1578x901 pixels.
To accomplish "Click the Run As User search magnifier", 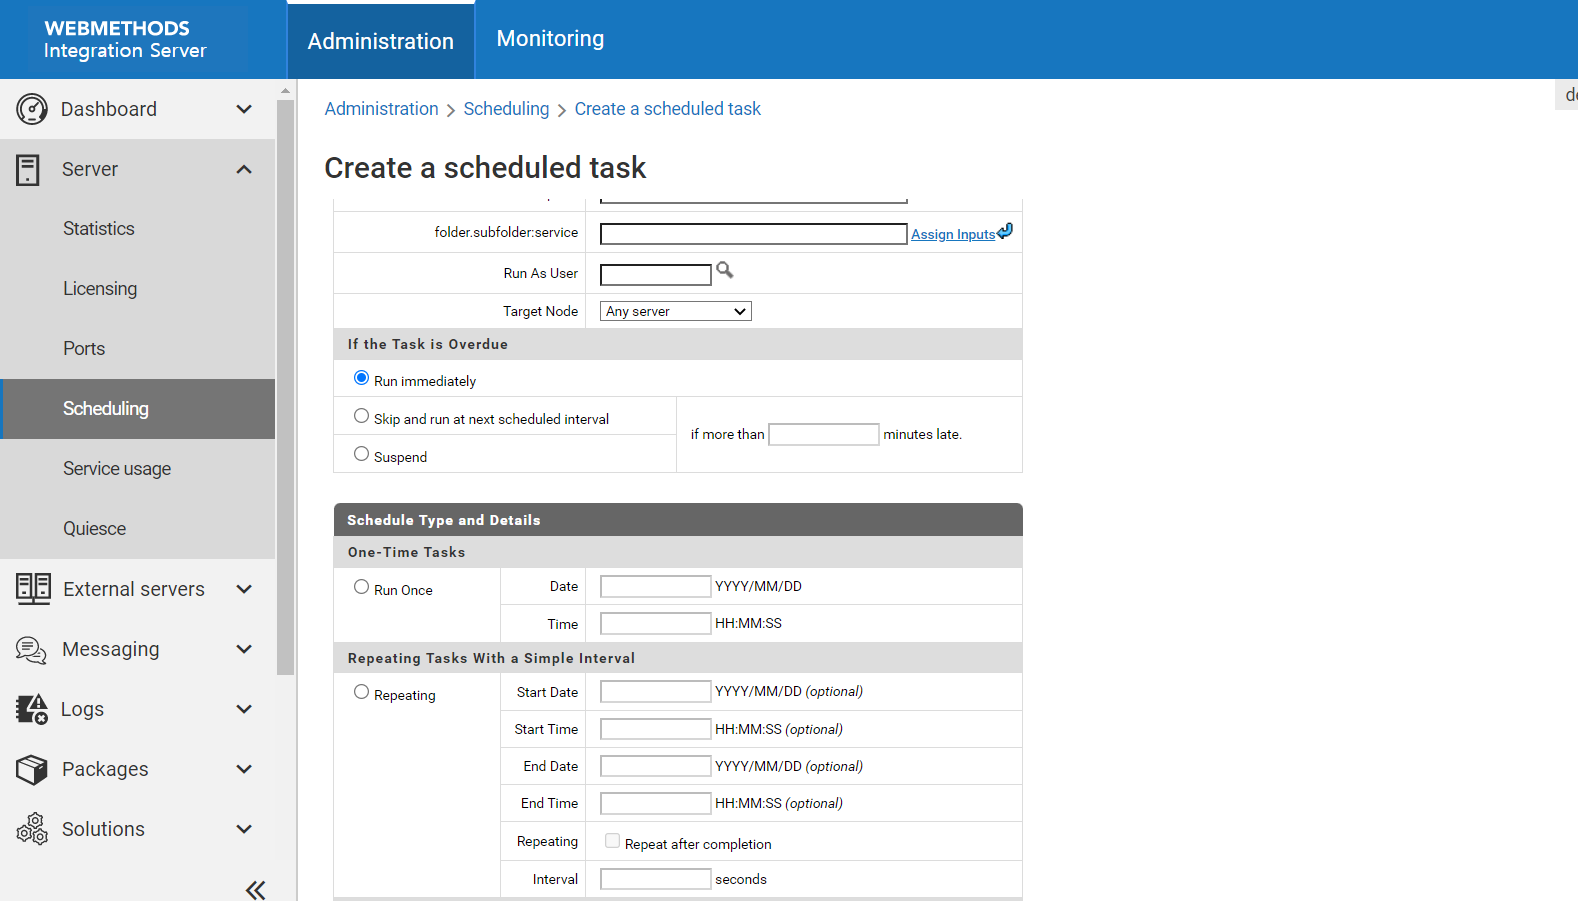I will (x=725, y=270).
